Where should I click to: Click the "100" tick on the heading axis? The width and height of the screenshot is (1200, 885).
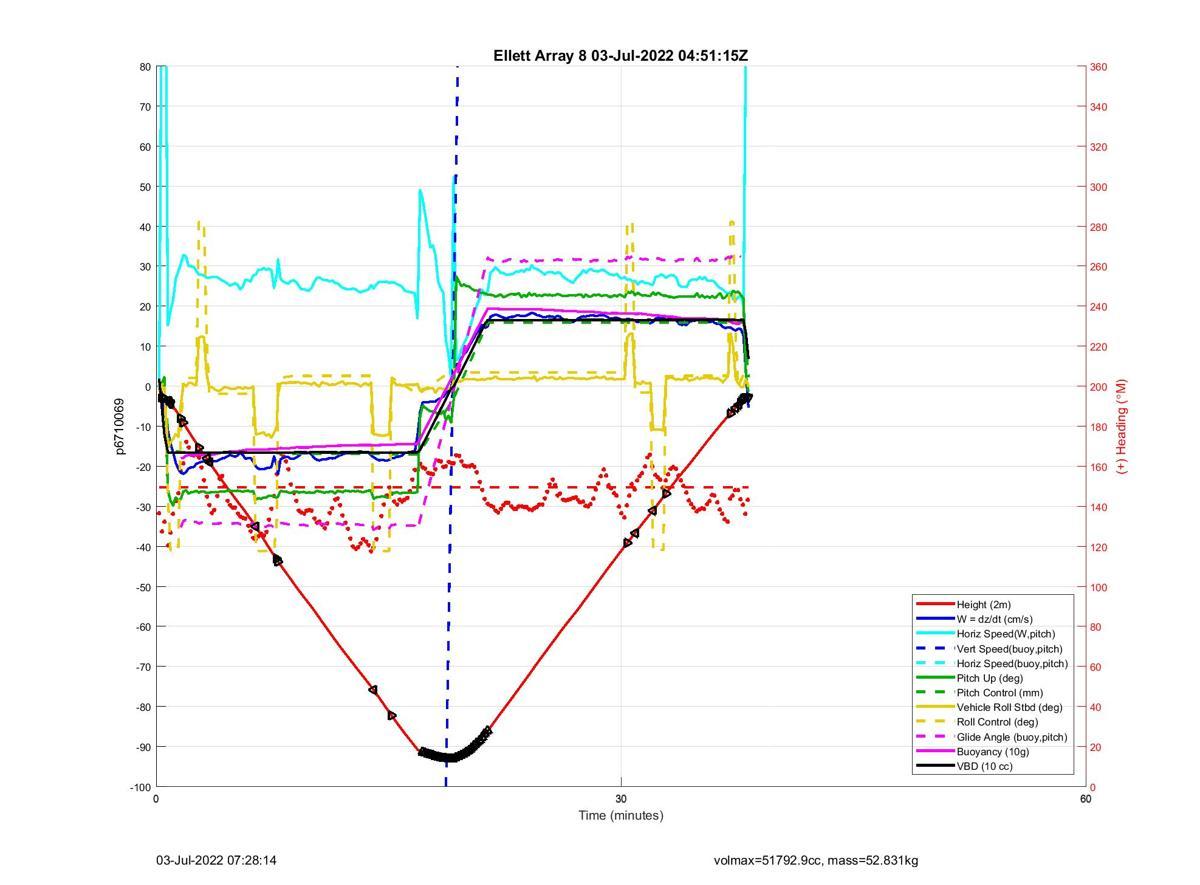1098,587
